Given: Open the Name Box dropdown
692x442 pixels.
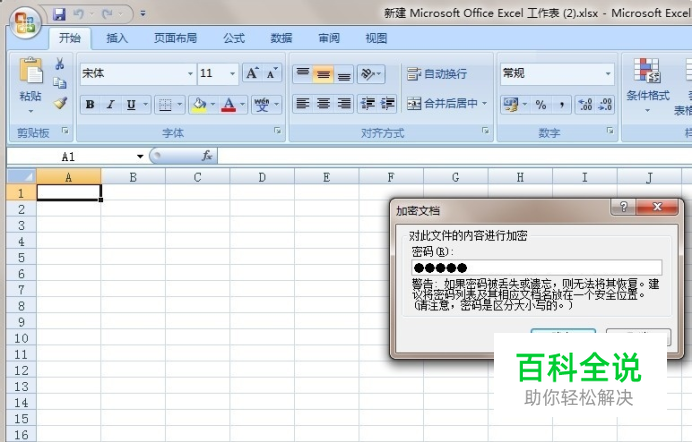Looking at the screenshot, I should (x=140, y=156).
